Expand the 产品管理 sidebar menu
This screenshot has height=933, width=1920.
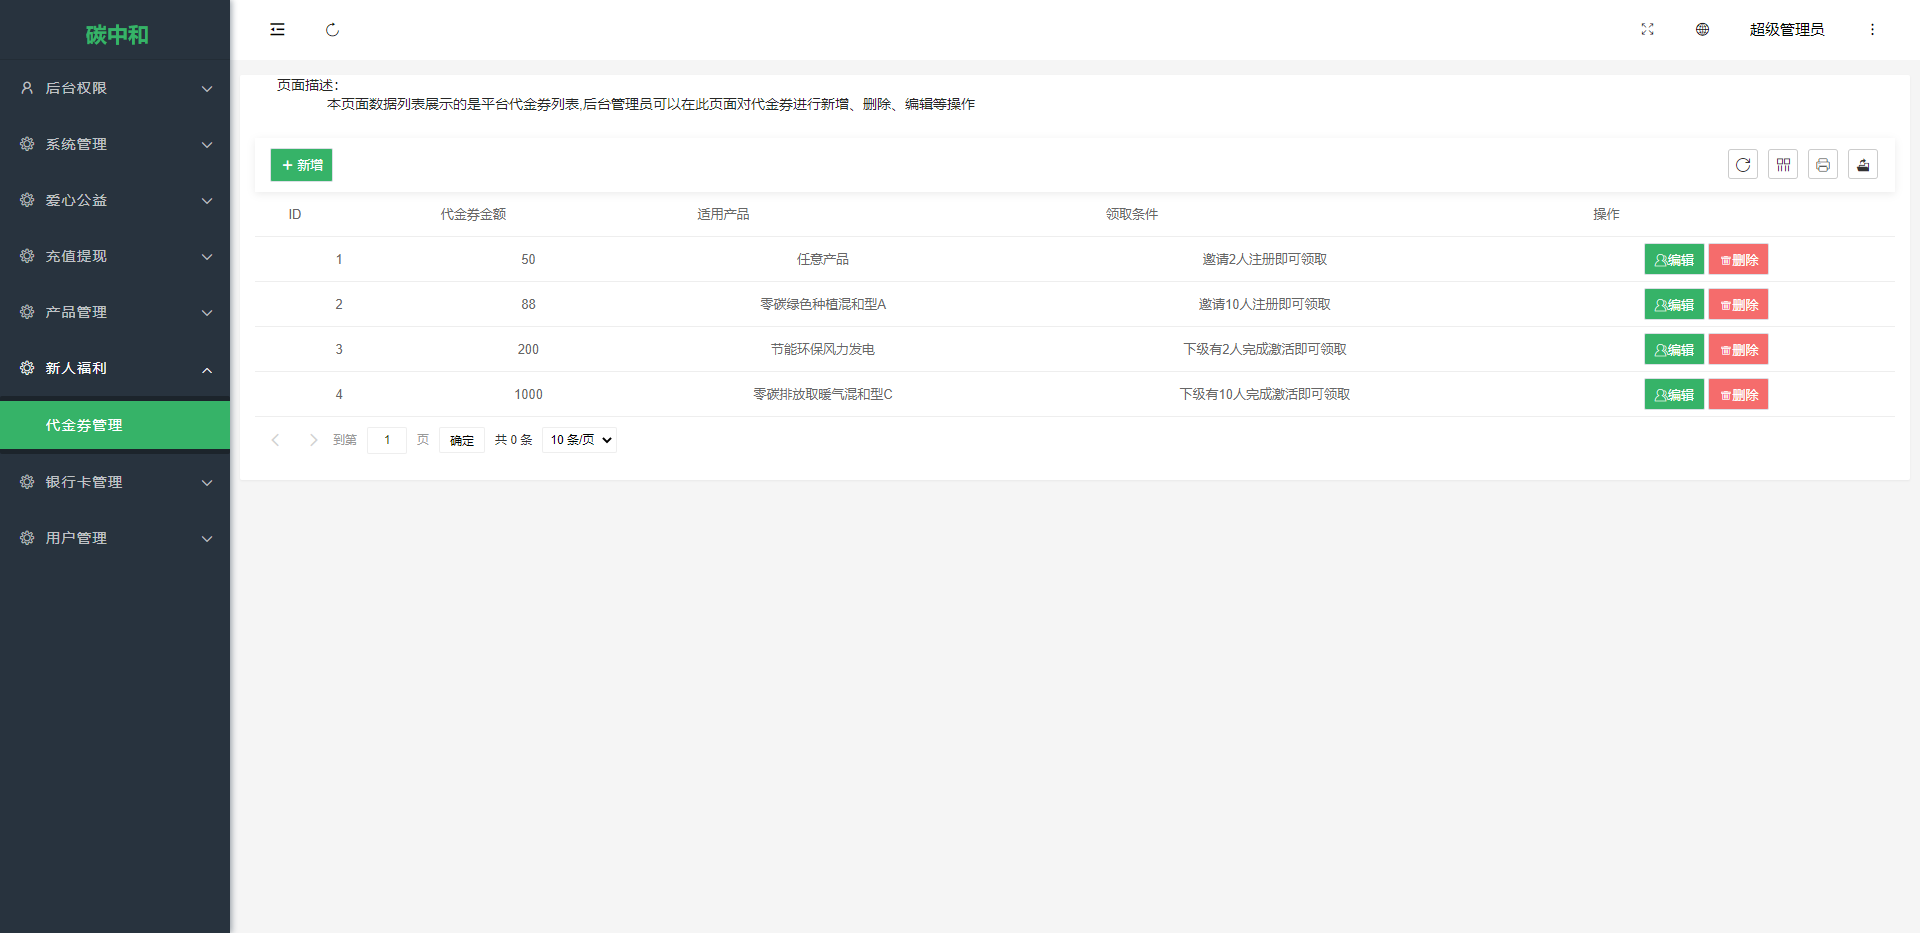coord(115,312)
